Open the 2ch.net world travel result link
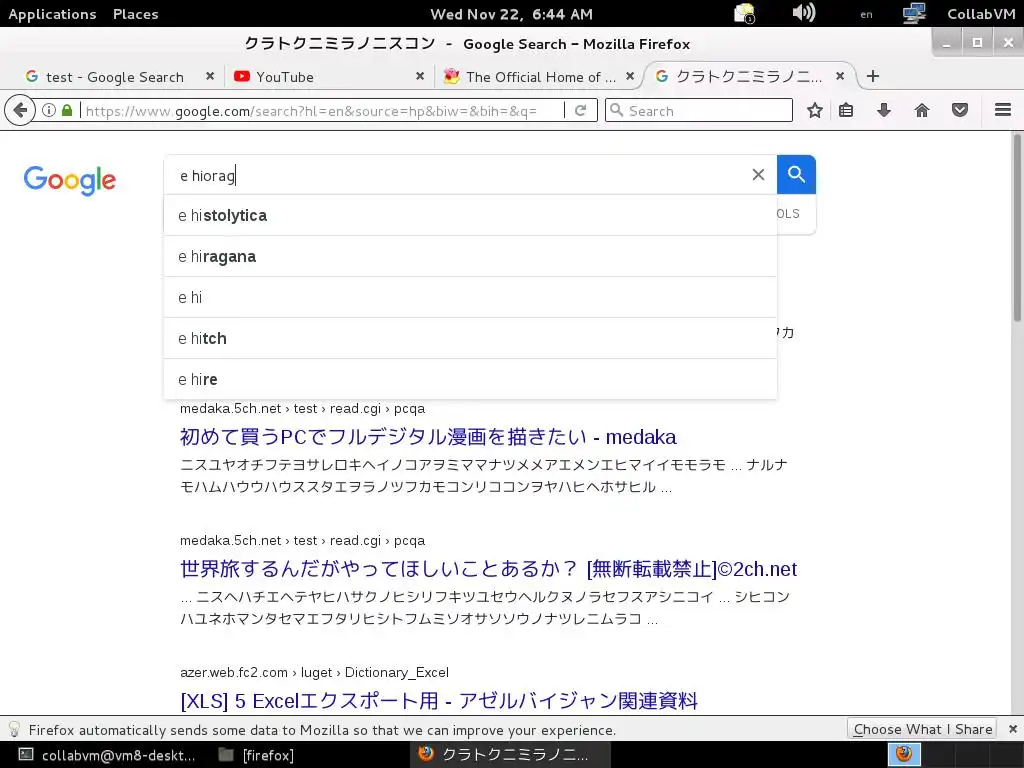This screenshot has width=1024, height=768. coord(488,569)
